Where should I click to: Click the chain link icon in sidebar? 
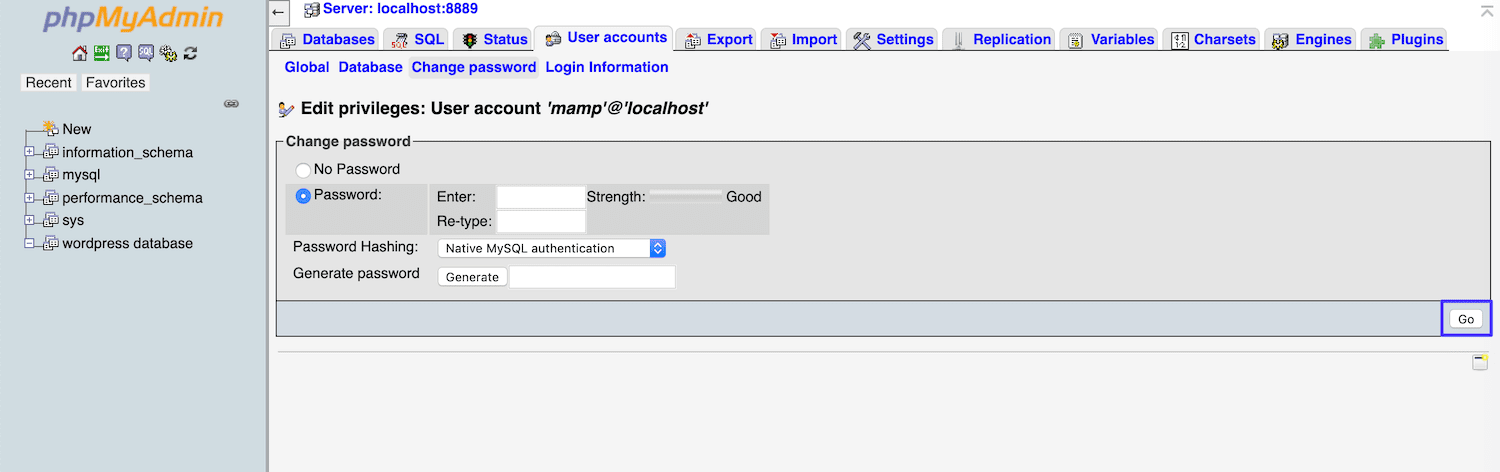coord(231,103)
